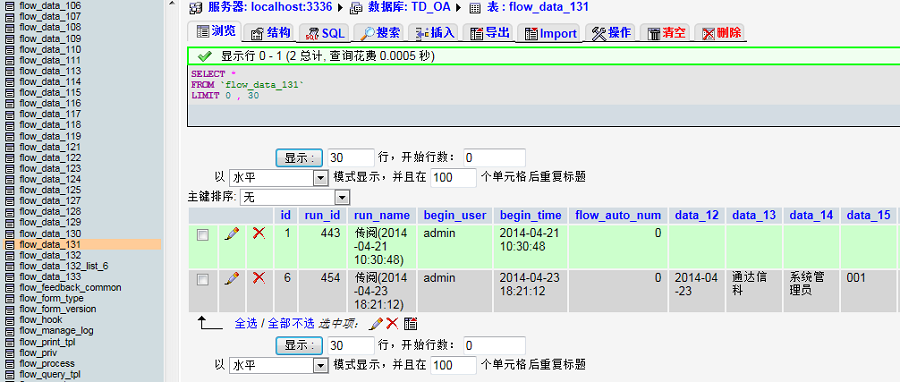The height and width of the screenshot is (382, 900).
Task: Open the 浏览 tab
Action: click(215, 32)
